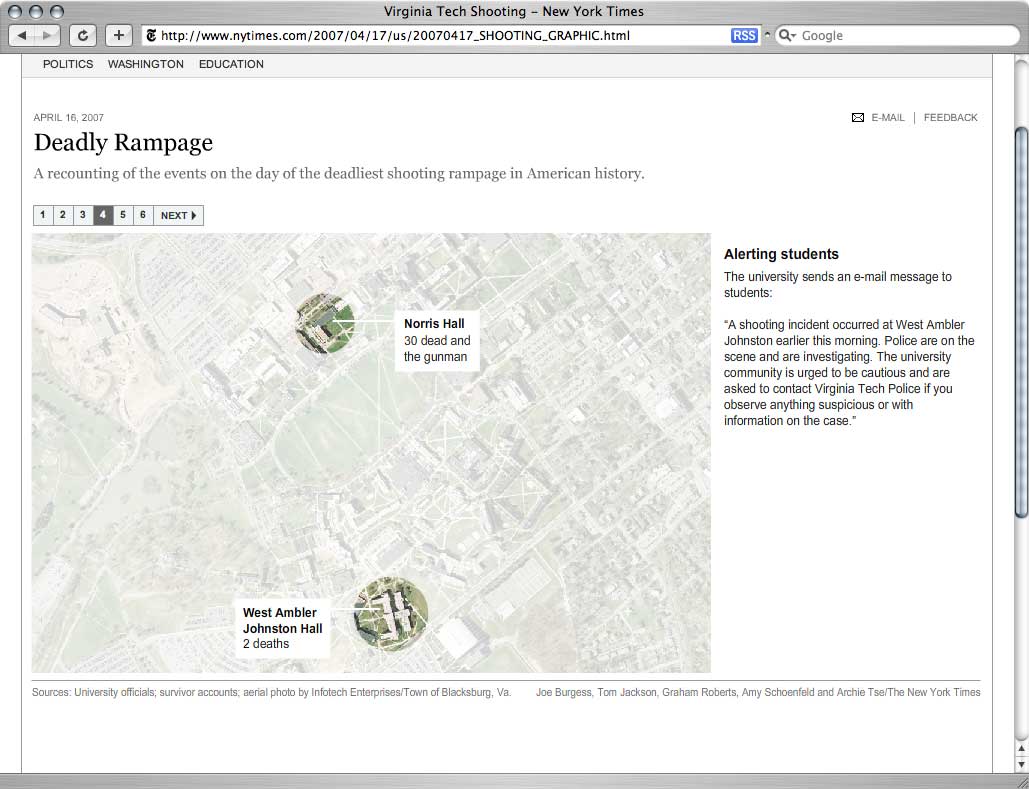Go to slide 6 of graphic
1029x789 pixels.
tap(143, 215)
